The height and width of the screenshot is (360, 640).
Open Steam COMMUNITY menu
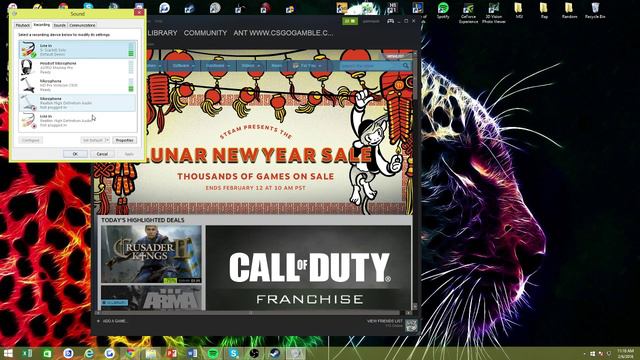205,33
